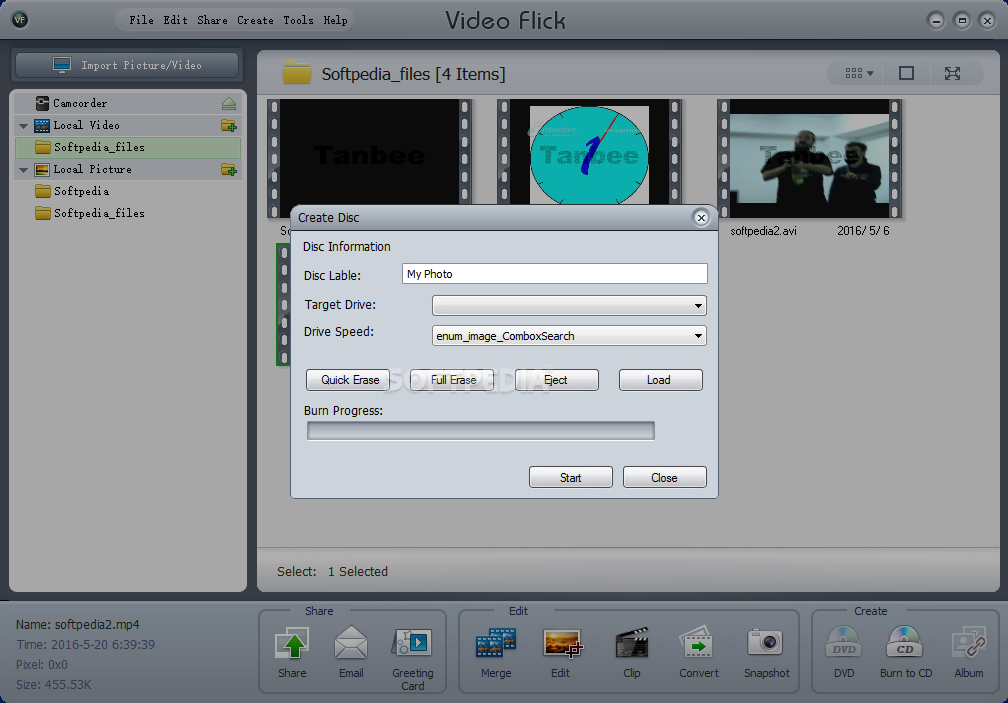Click the Load button
This screenshot has width=1008, height=703.
pyautogui.click(x=661, y=380)
